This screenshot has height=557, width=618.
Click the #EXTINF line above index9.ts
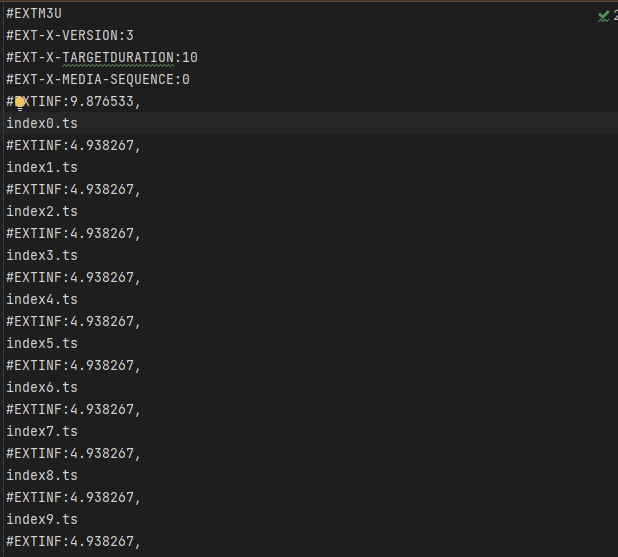[x=73, y=497]
